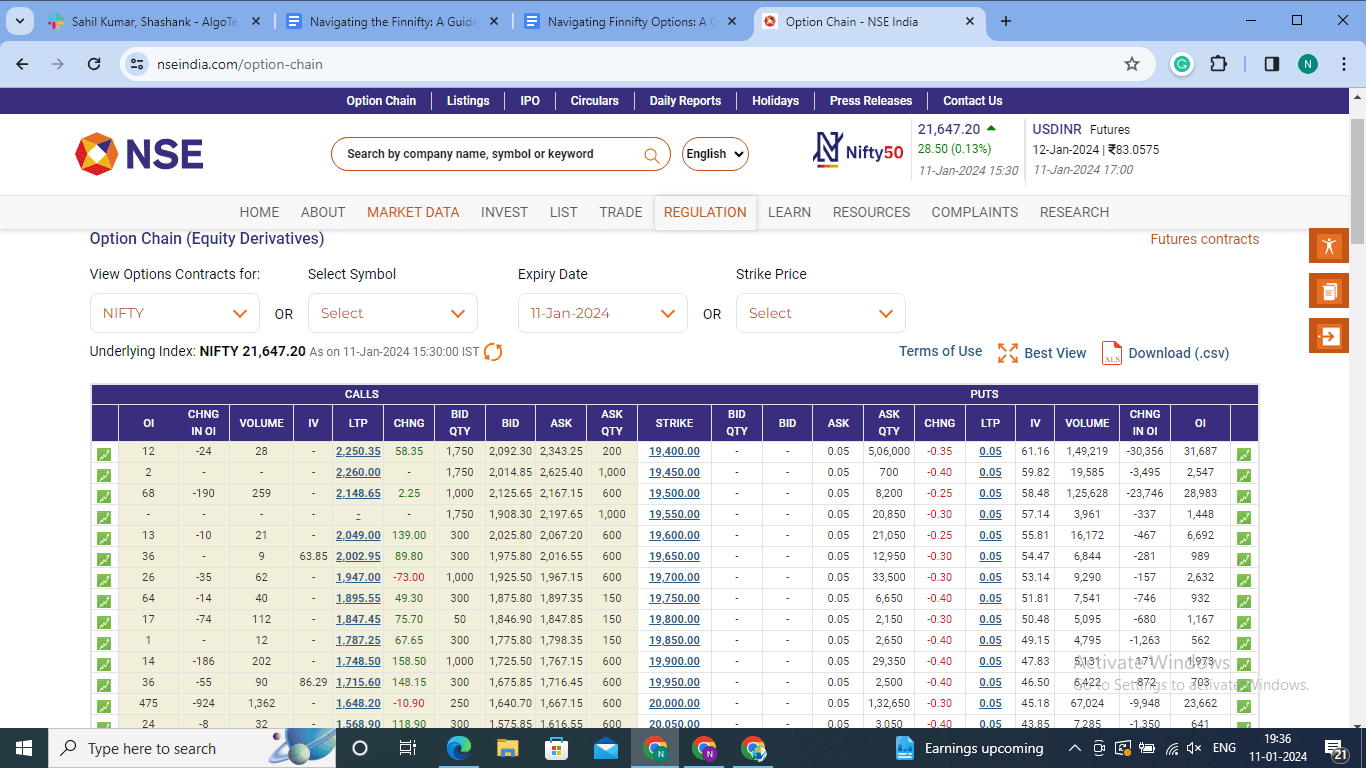Click the 19,500.00 strike price link
This screenshot has width=1366, height=768.
tap(674, 493)
